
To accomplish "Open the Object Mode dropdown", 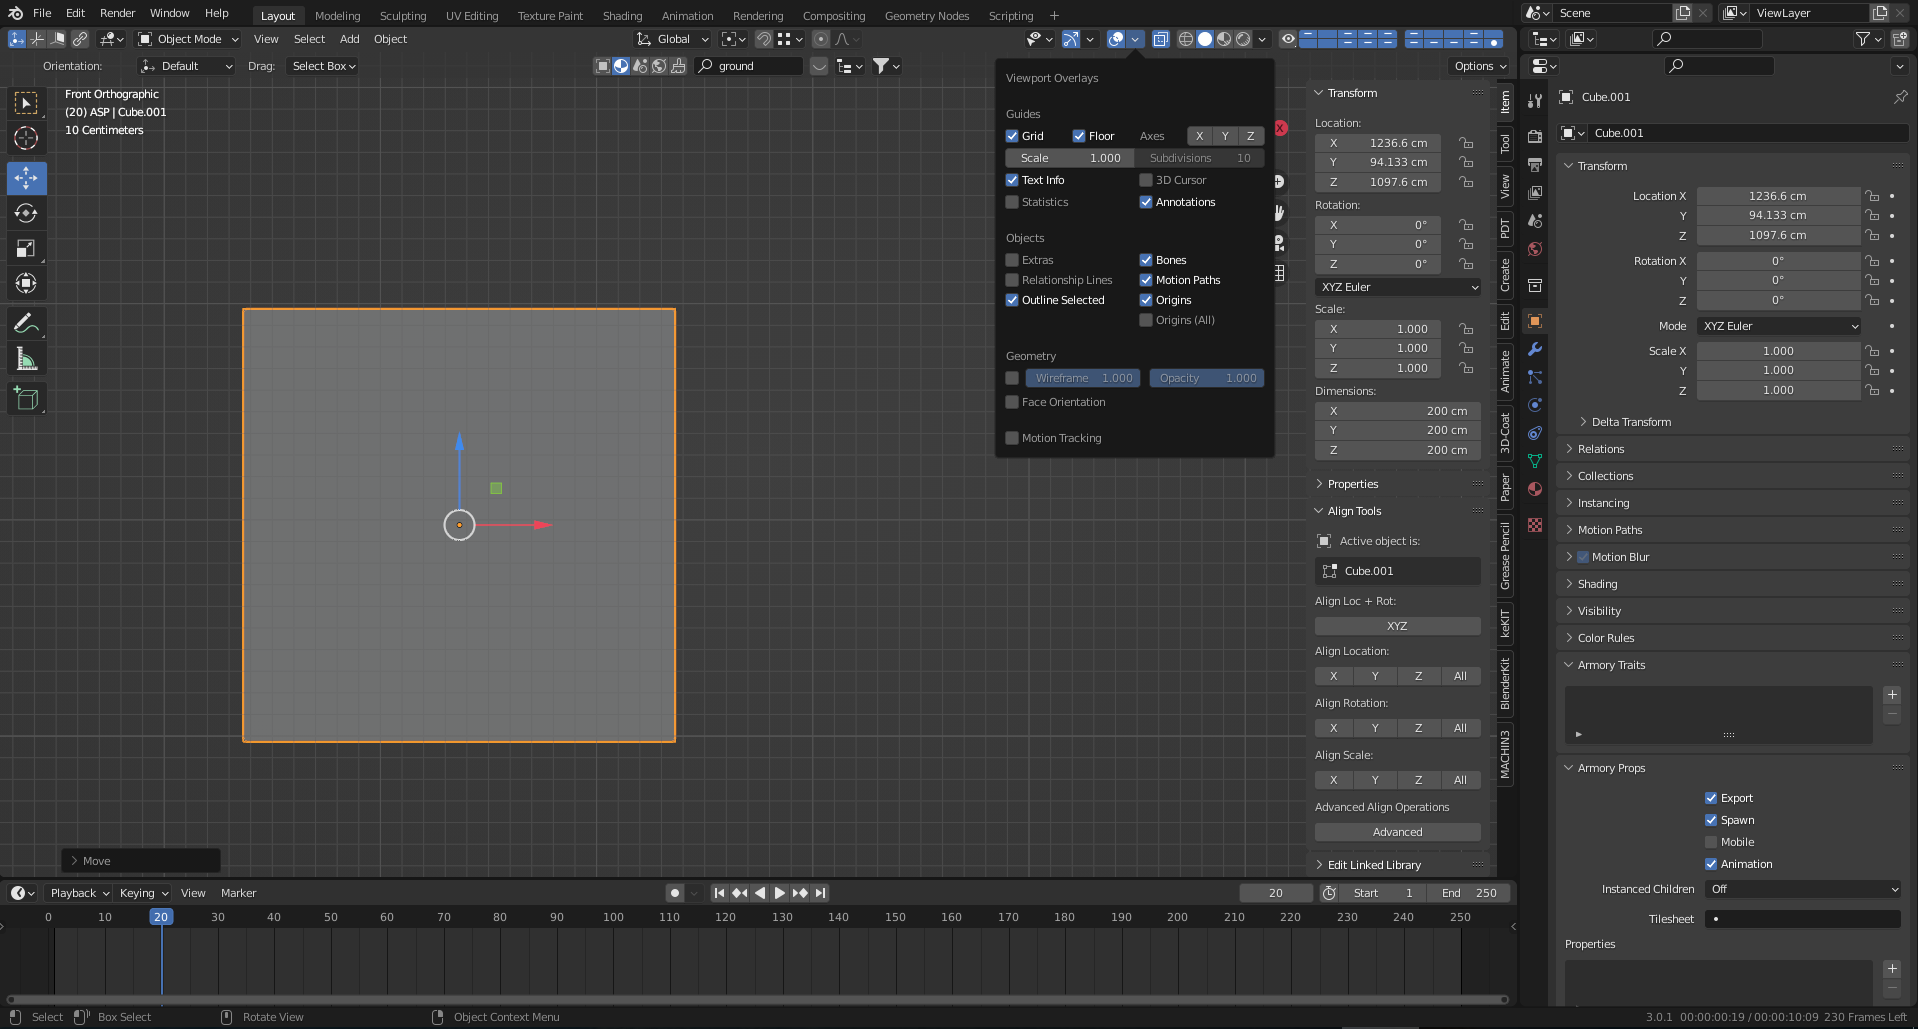I will point(188,39).
